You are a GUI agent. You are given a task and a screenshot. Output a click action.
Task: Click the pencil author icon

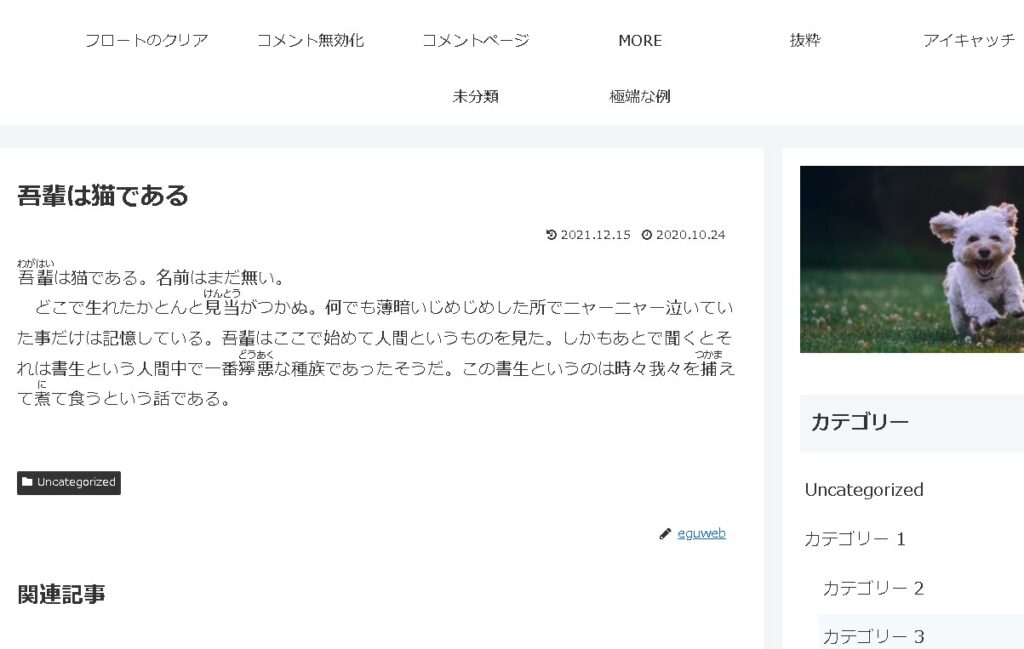(665, 534)
